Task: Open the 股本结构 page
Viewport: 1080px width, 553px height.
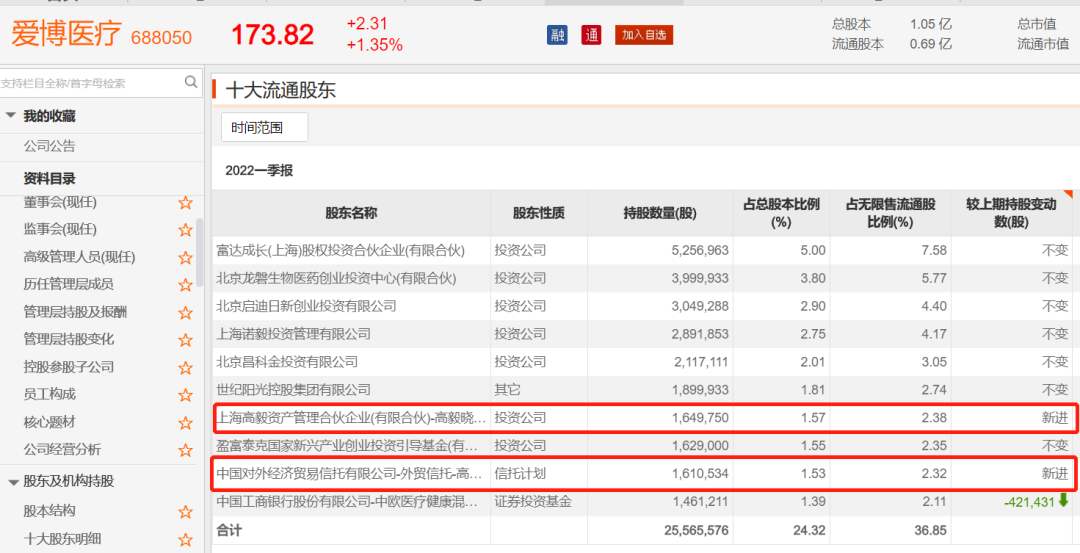Action: (50, 511)
